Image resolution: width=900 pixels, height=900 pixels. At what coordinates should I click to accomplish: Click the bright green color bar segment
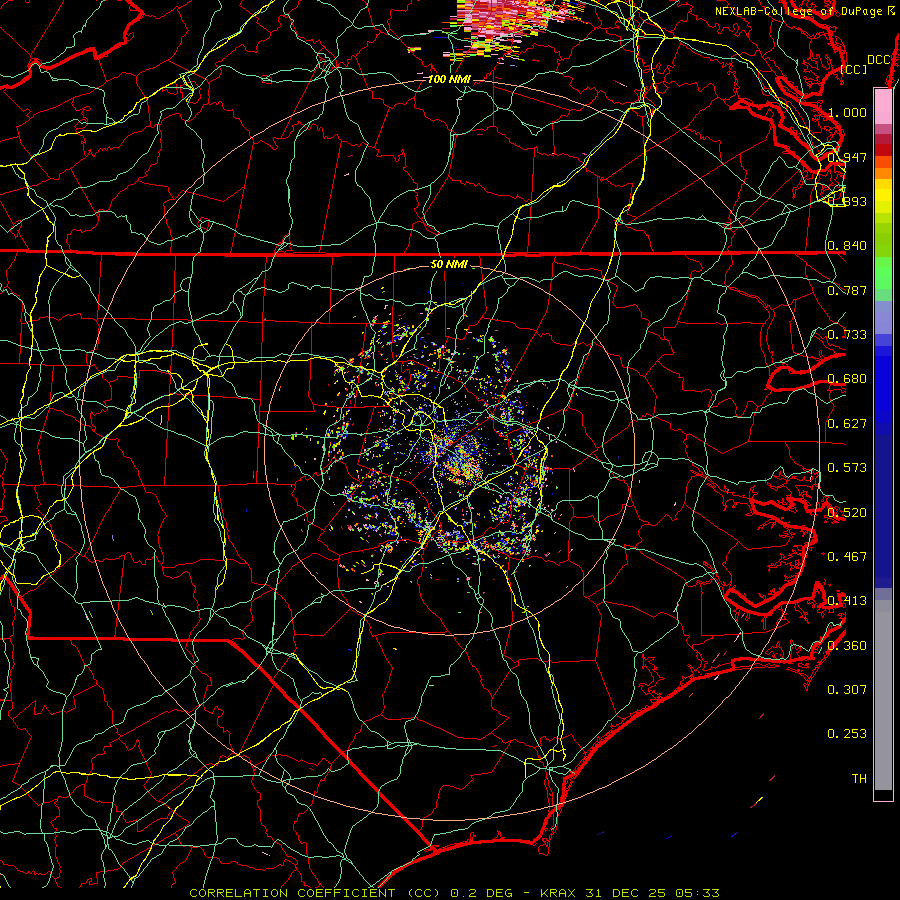point(883,273)
